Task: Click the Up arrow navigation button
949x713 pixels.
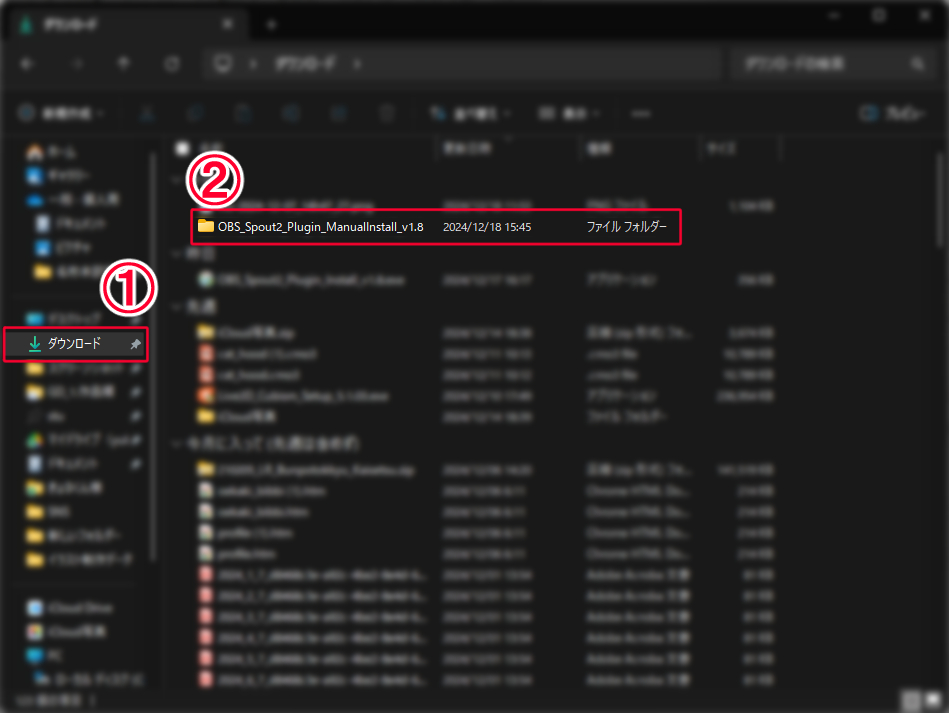Action: pyautogui.click(x=124, y=64)
